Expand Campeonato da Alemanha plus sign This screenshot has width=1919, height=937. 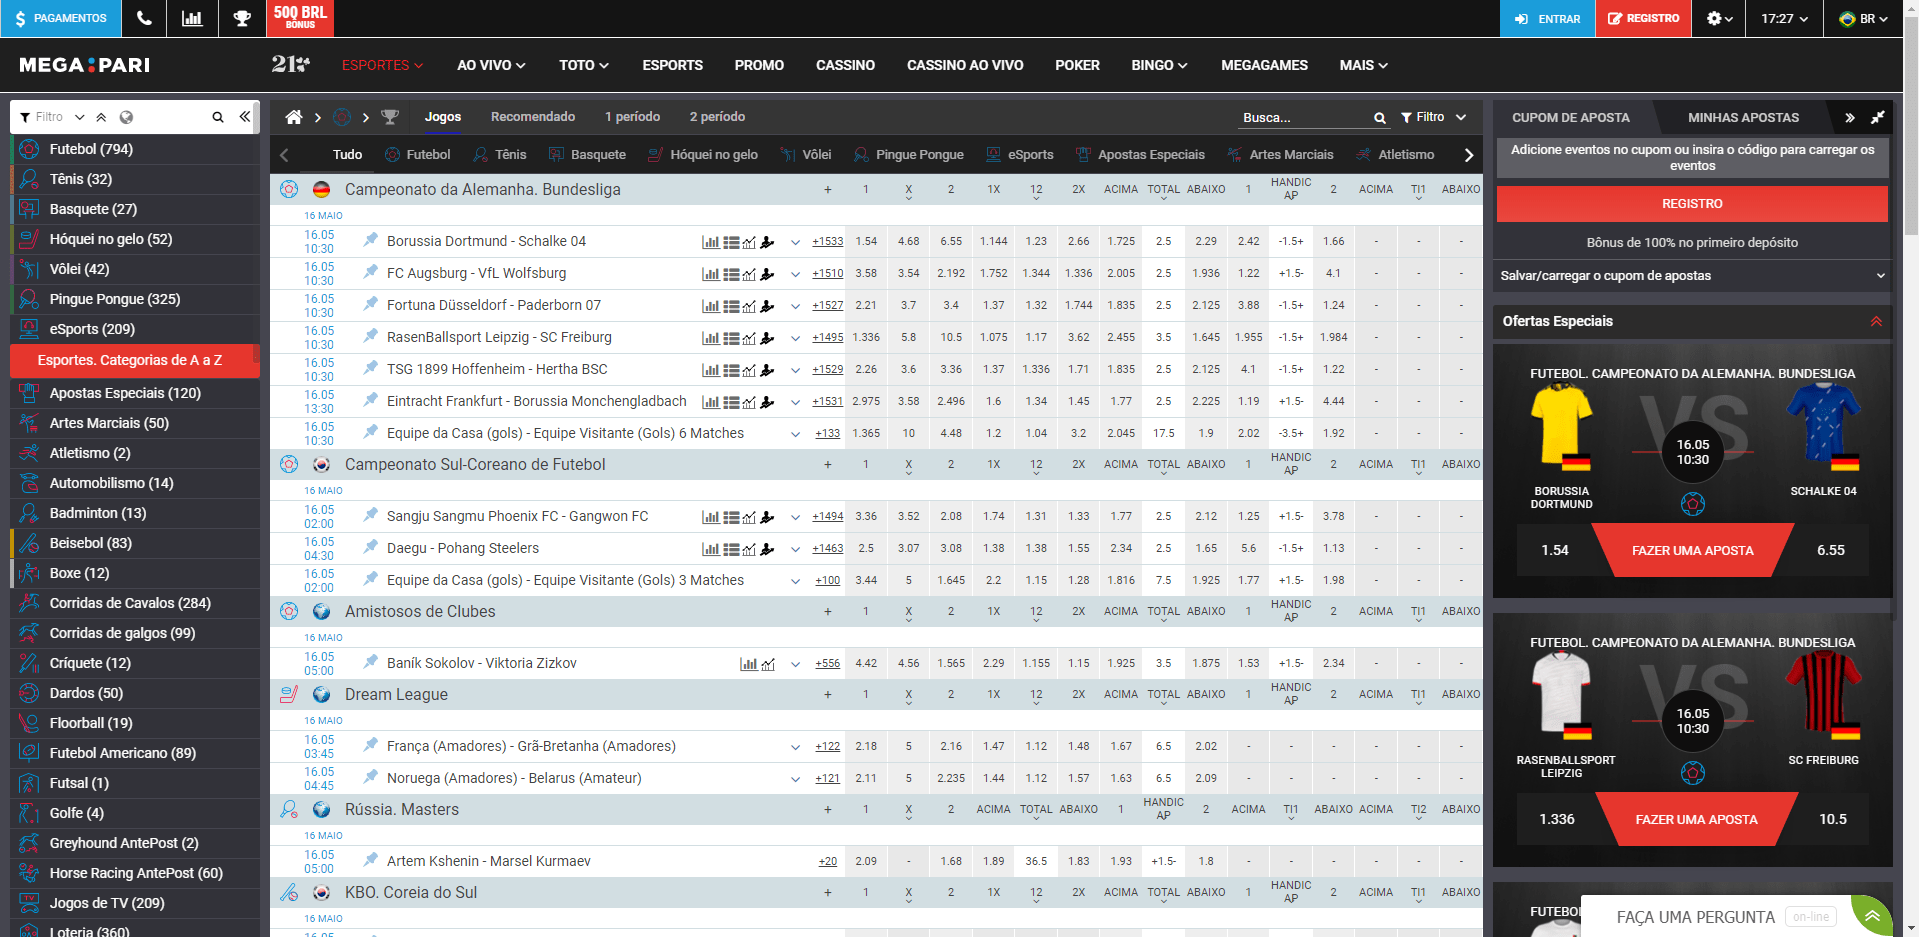pyautogui.click(x=827, y=190)
